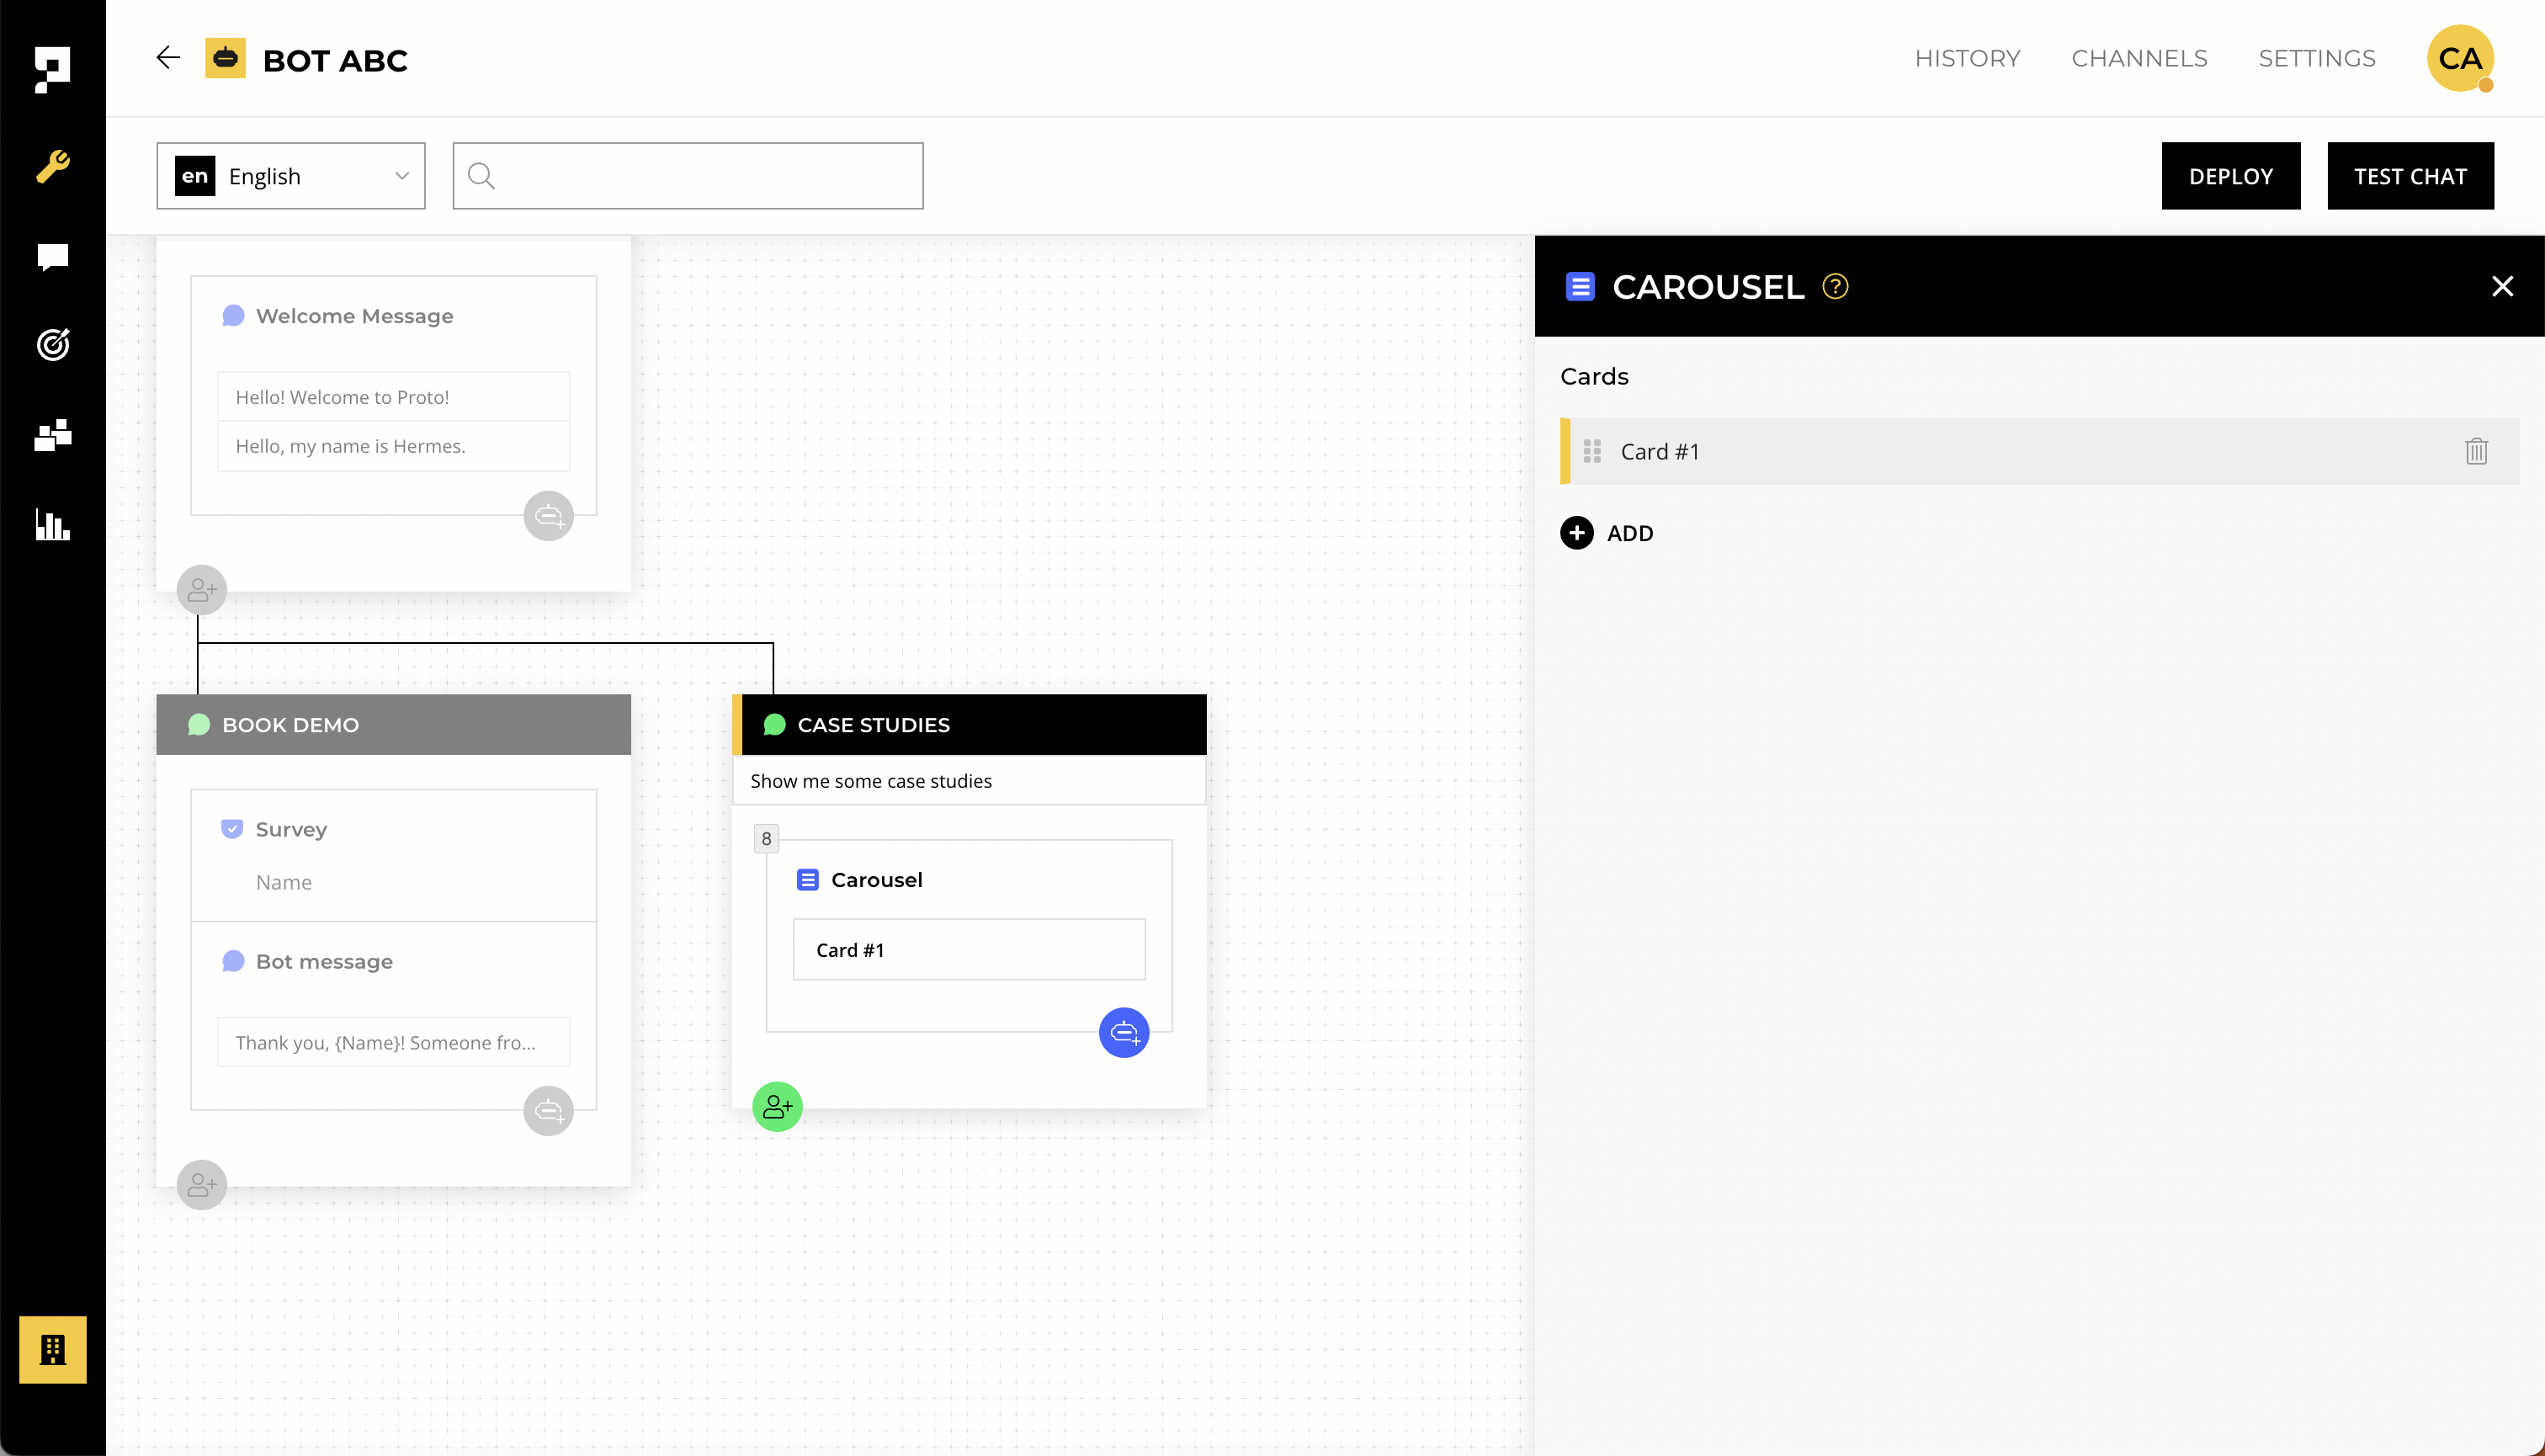
Task: Open the bar chart analytics icon
Action: tap(53, 524)
